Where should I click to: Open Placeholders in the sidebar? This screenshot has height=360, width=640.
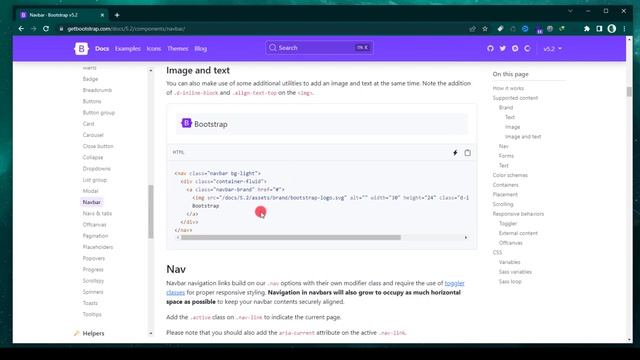(x=98, y=247)
